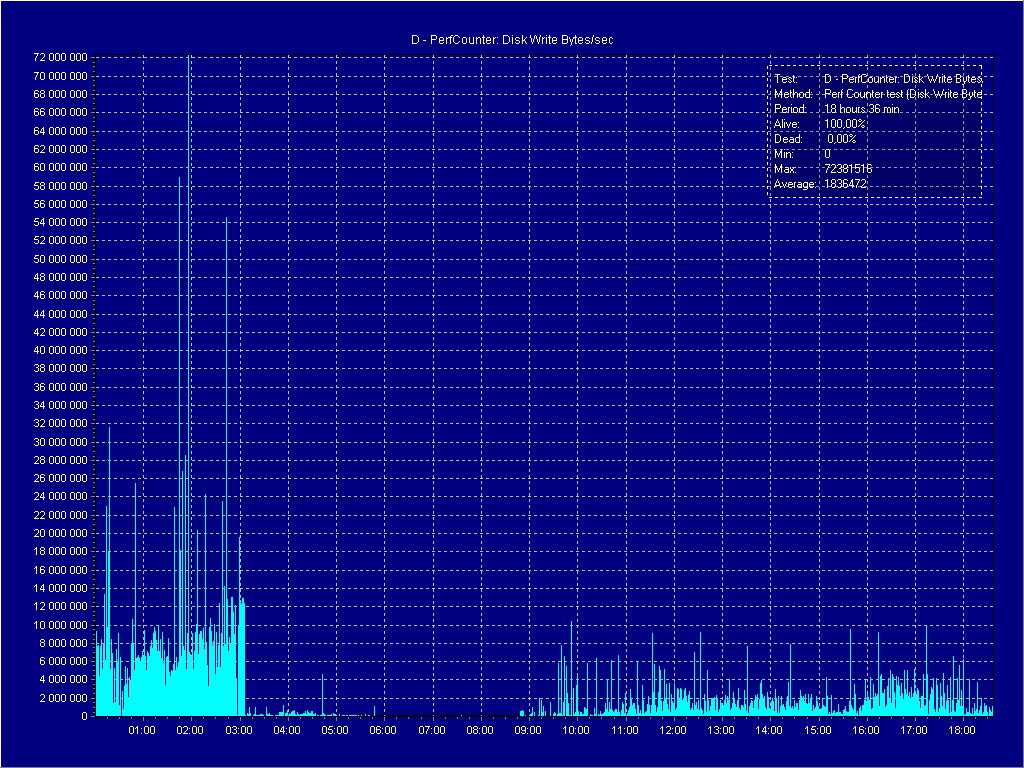Select the Max 72381516 legend value
The width and height of the screenshot is (1024, 768).
tap(848, 169)
